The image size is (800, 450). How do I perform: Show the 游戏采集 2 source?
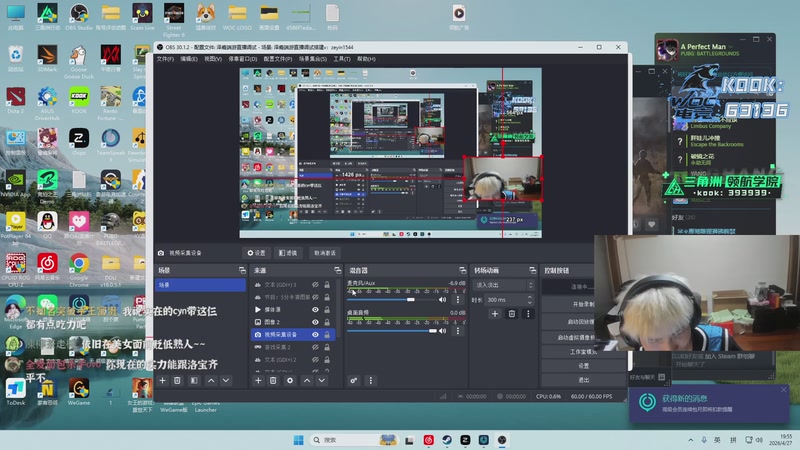click(315, 347)
